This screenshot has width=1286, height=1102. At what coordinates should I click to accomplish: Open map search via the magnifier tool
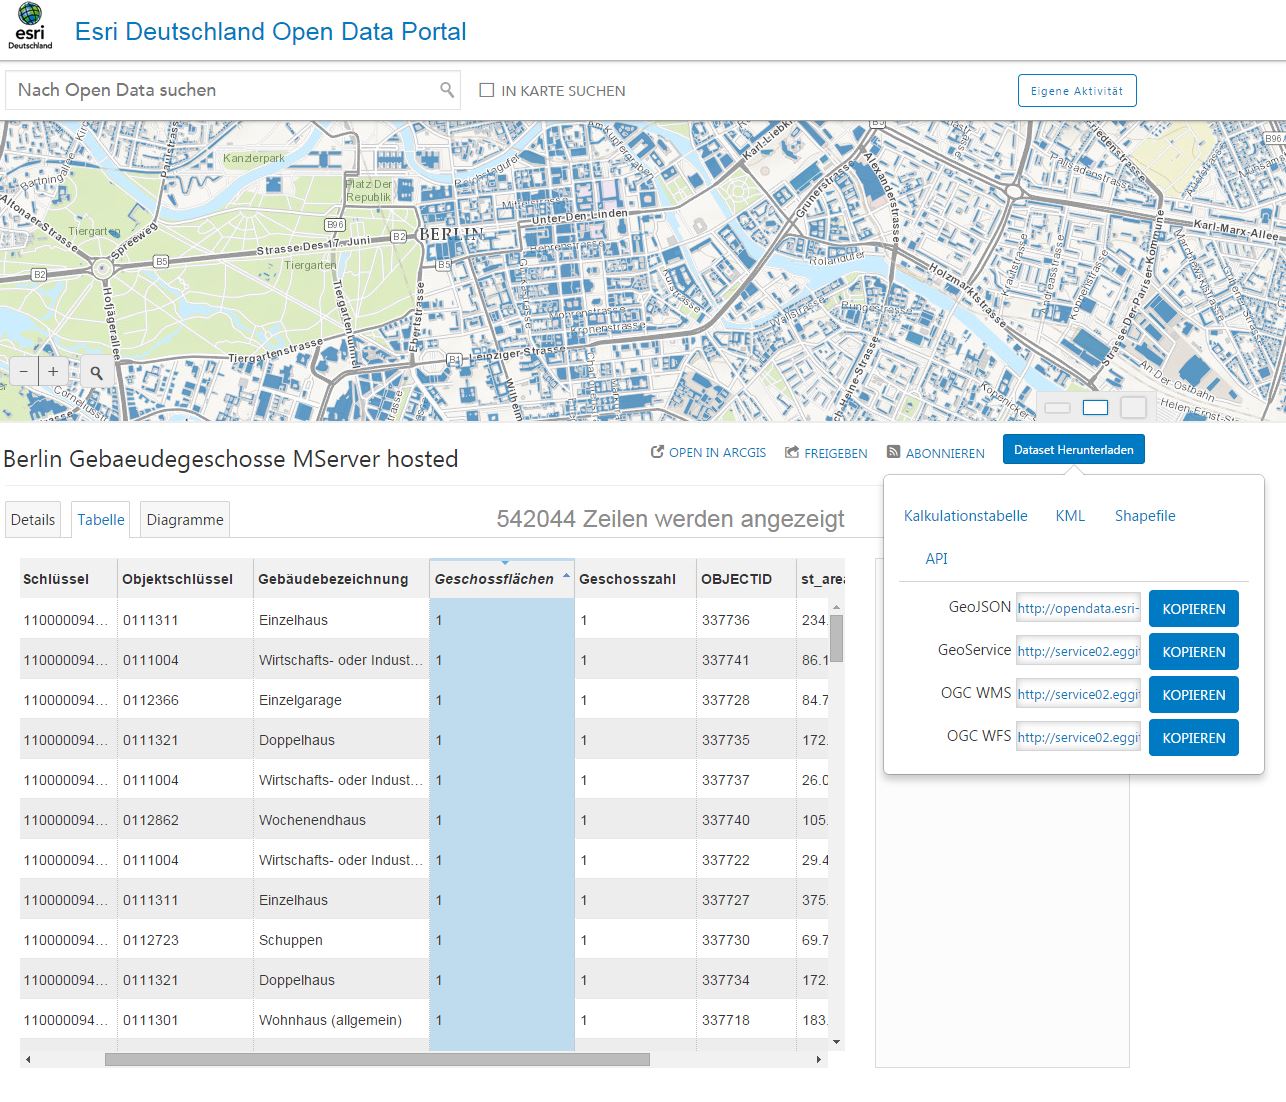94,371
